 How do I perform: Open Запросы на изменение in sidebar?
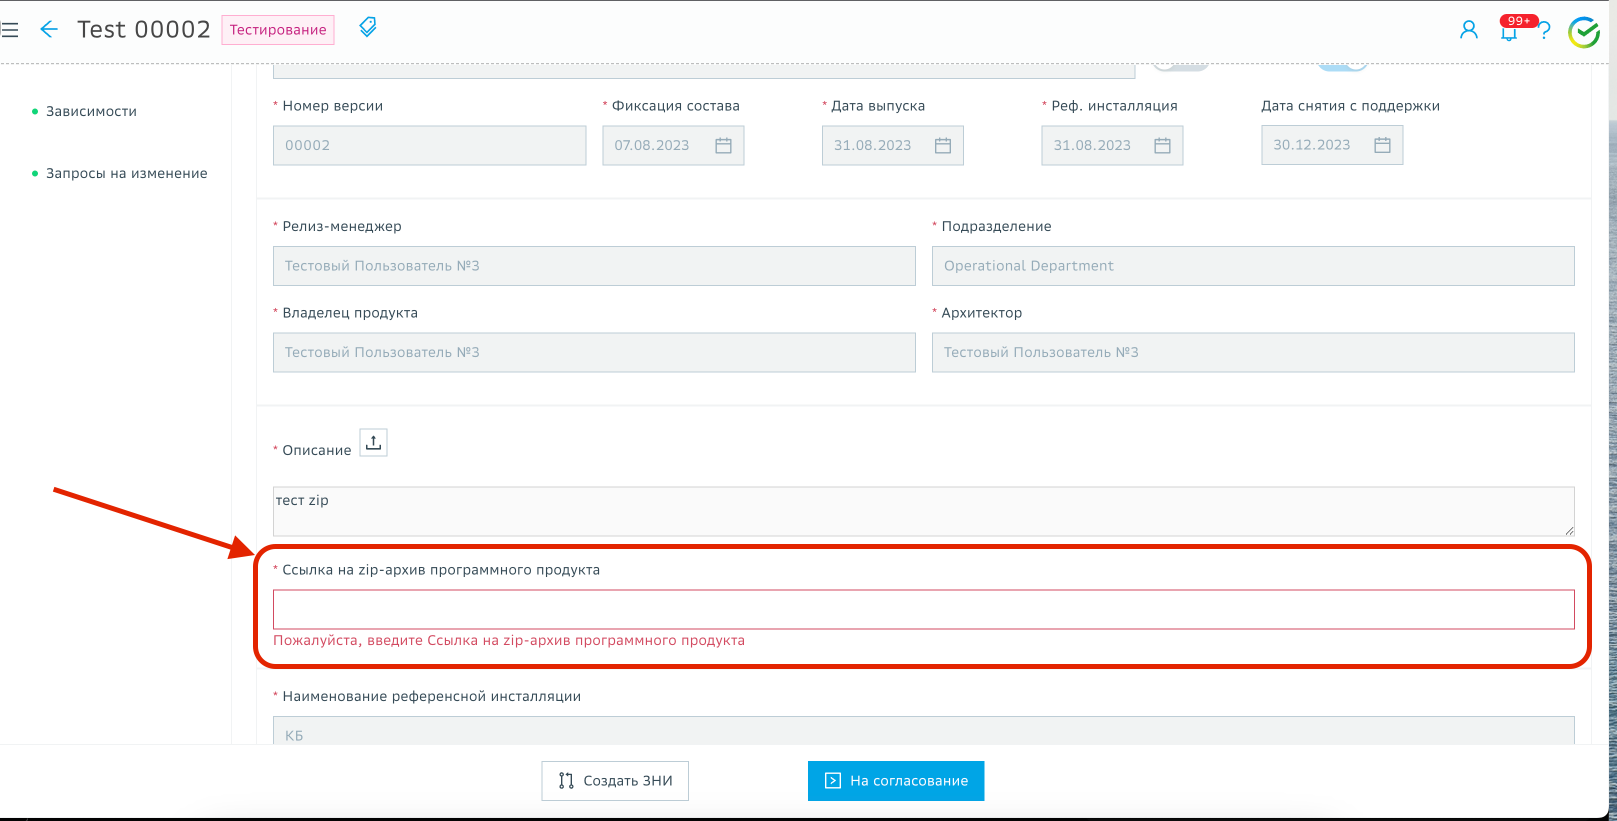126,173
